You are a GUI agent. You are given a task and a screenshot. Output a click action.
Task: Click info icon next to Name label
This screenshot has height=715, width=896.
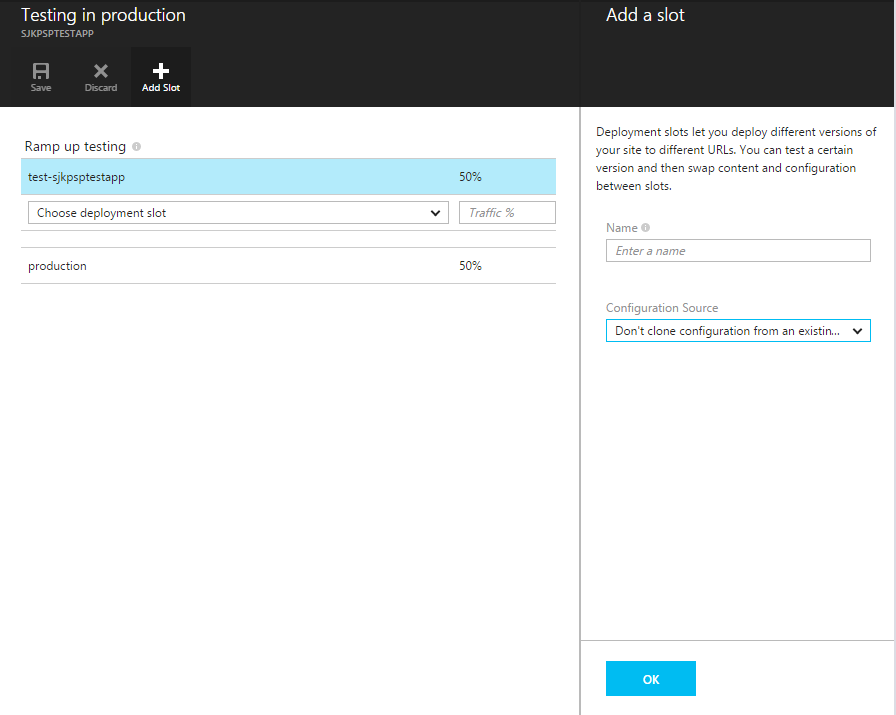646,228
